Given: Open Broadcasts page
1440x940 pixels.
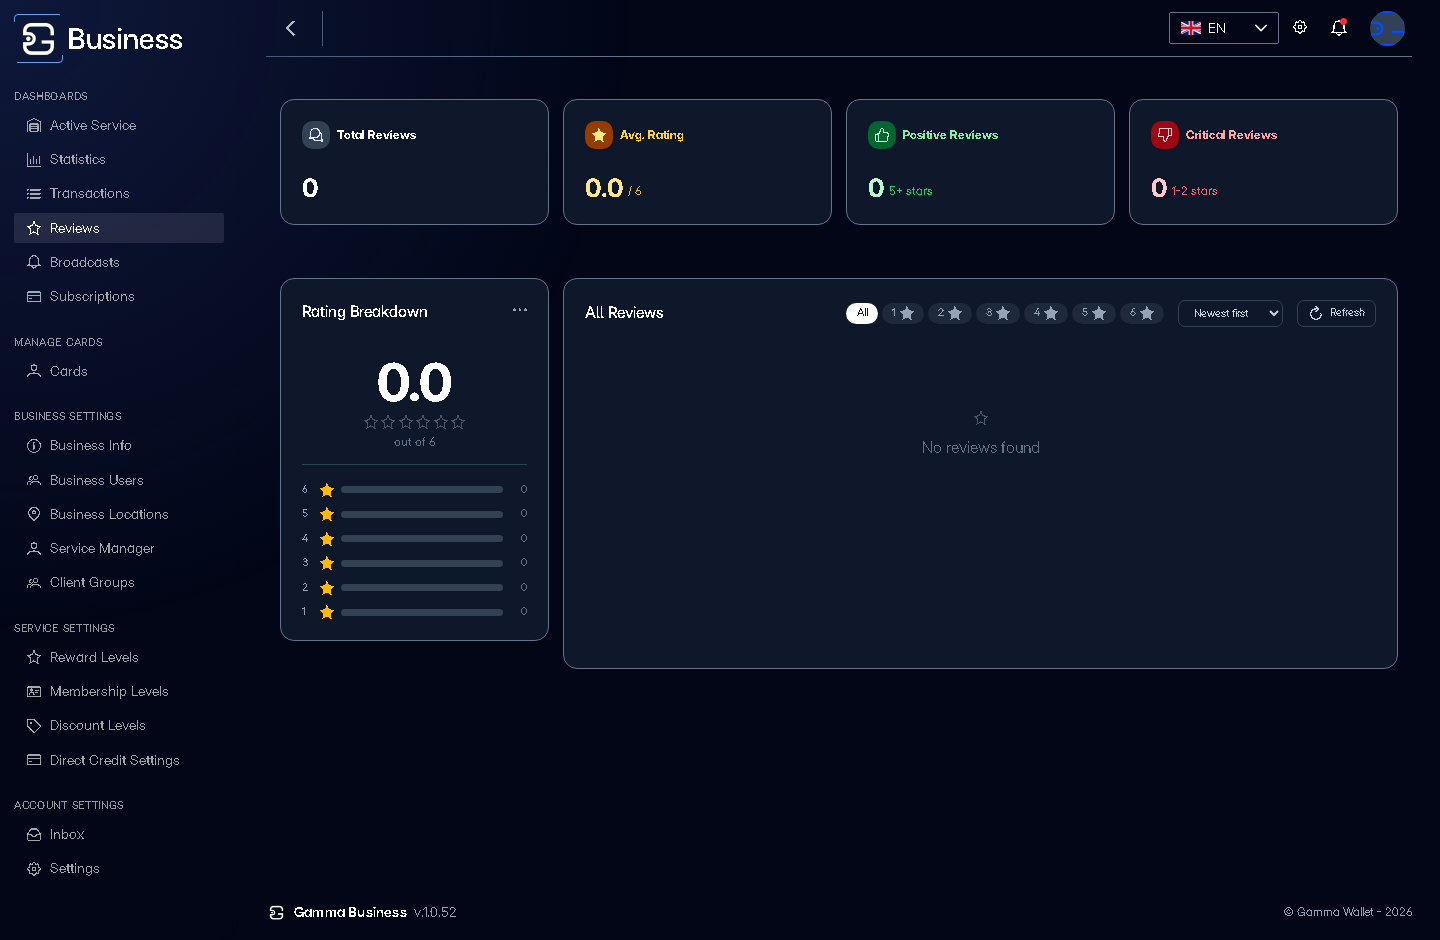Looking at the screenshot, I should (x=119, y=262).
